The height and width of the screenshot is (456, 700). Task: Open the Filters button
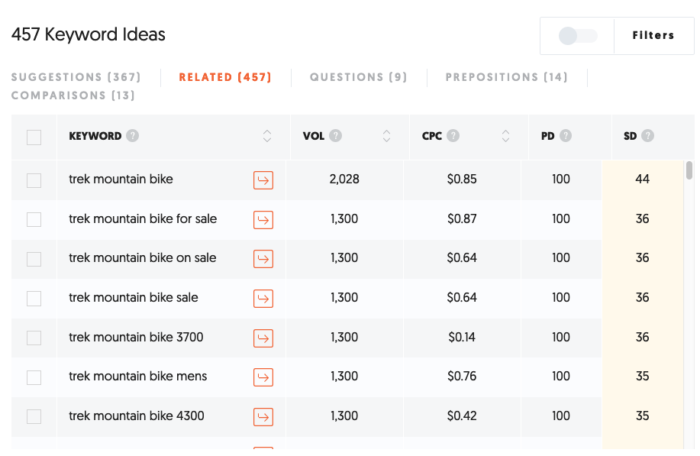[x=653, y=36]
